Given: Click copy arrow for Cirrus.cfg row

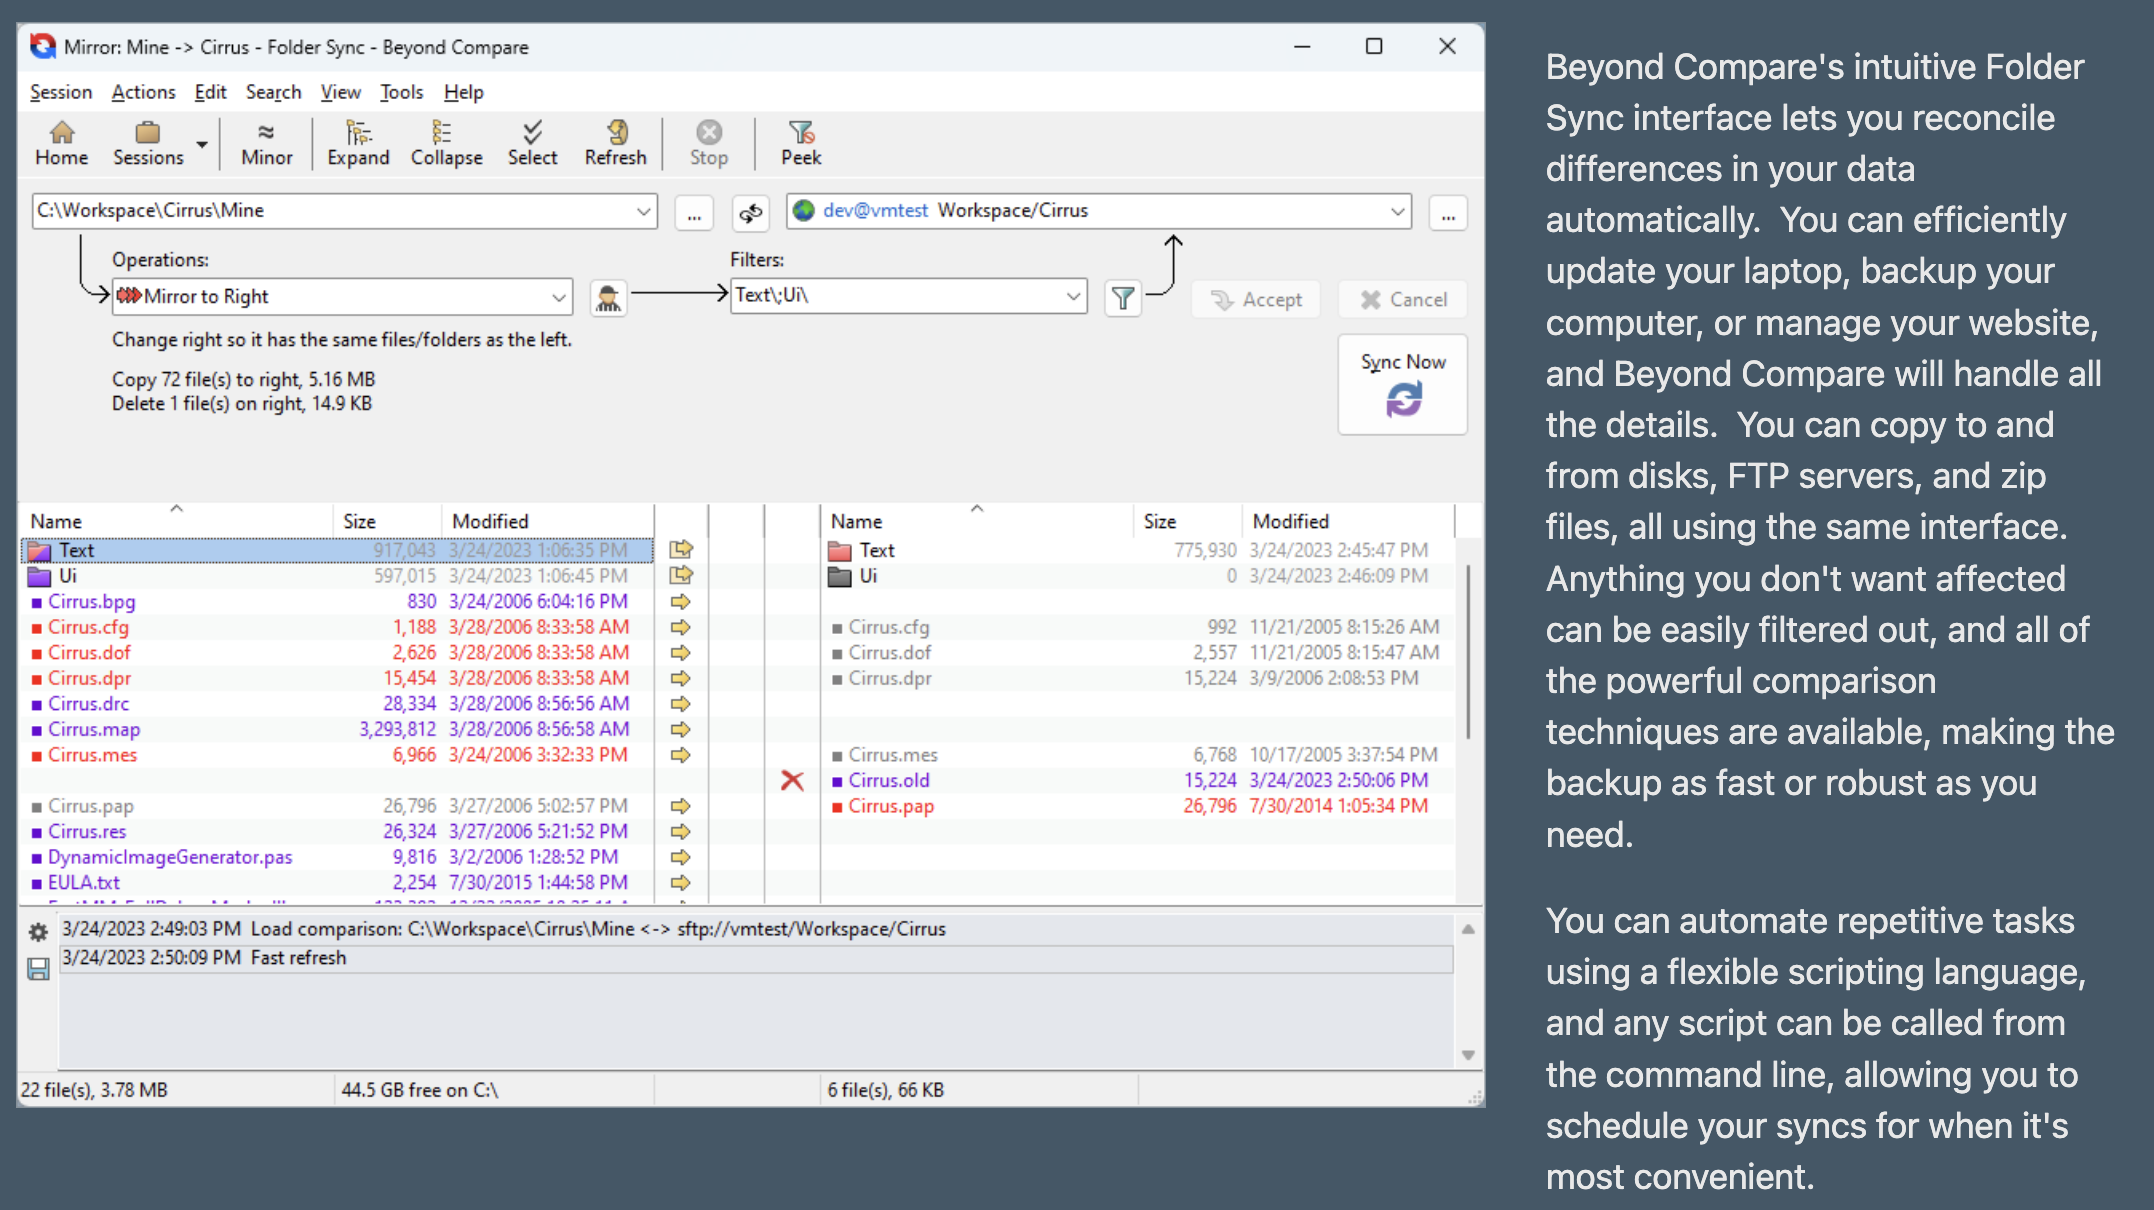Looking at the screenshot, I should (x=681, y=628).
